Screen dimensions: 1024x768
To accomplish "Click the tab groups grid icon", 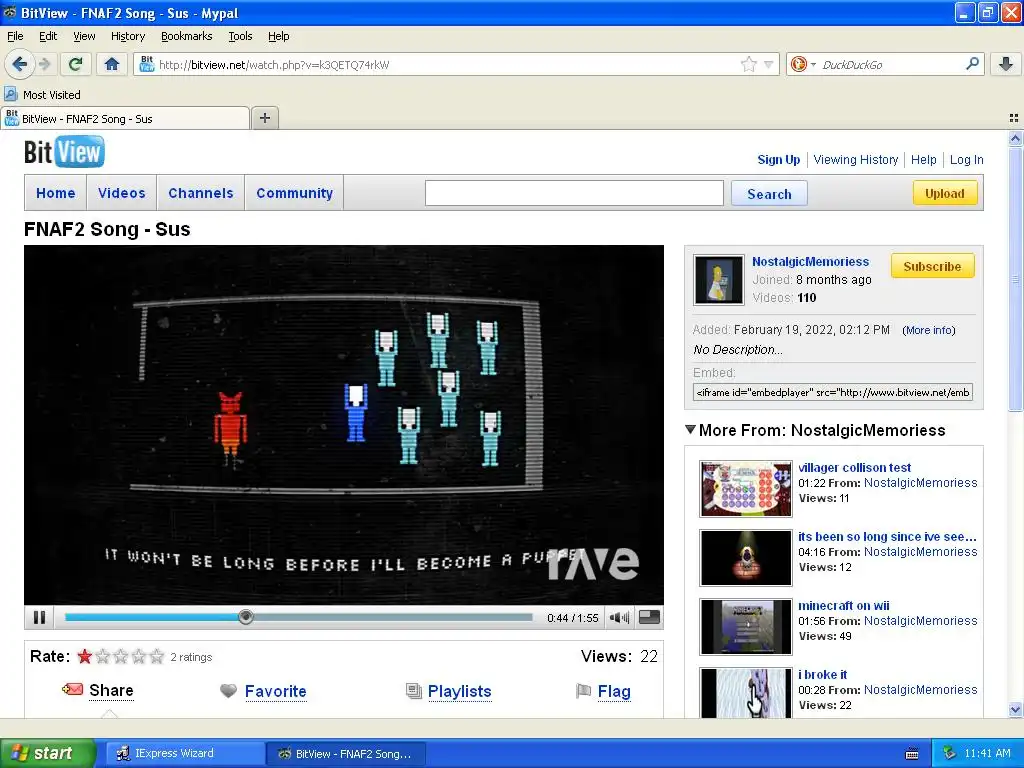I will coord(1014,118).
